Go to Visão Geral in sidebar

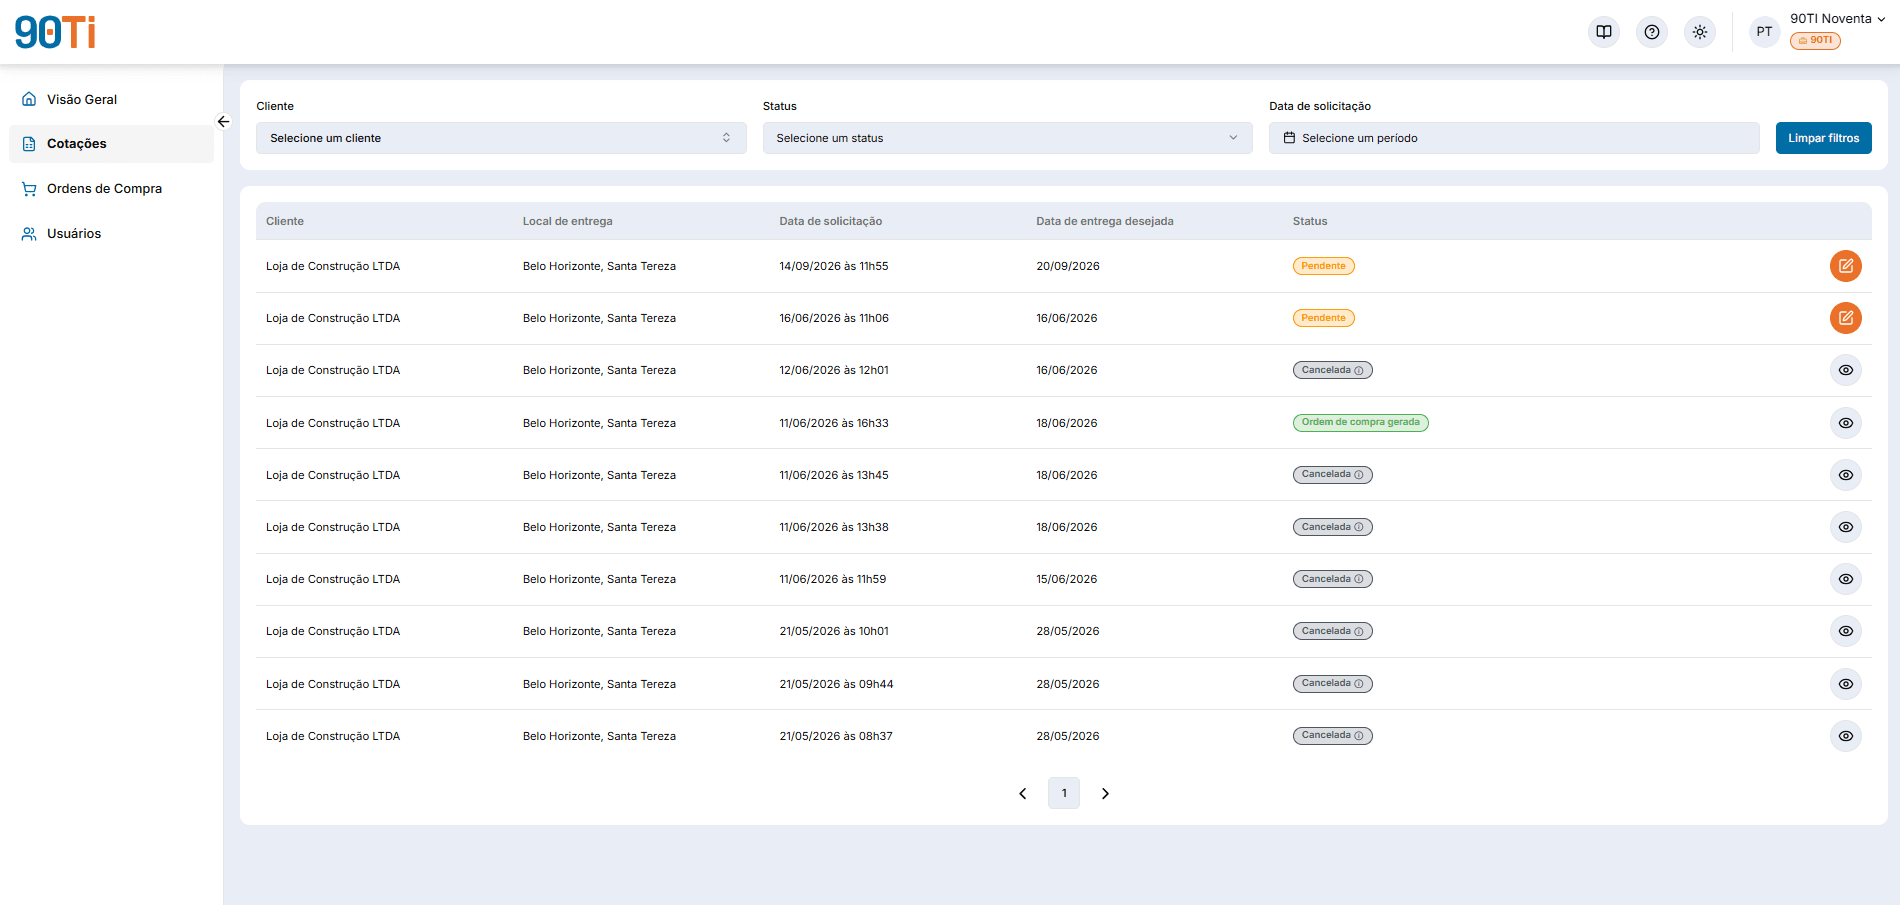[111, 99]
